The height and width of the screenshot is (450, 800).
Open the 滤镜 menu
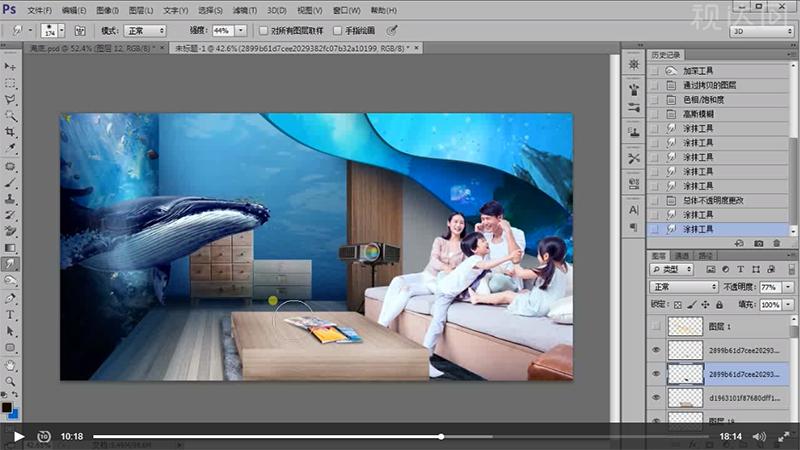[244, 10]
